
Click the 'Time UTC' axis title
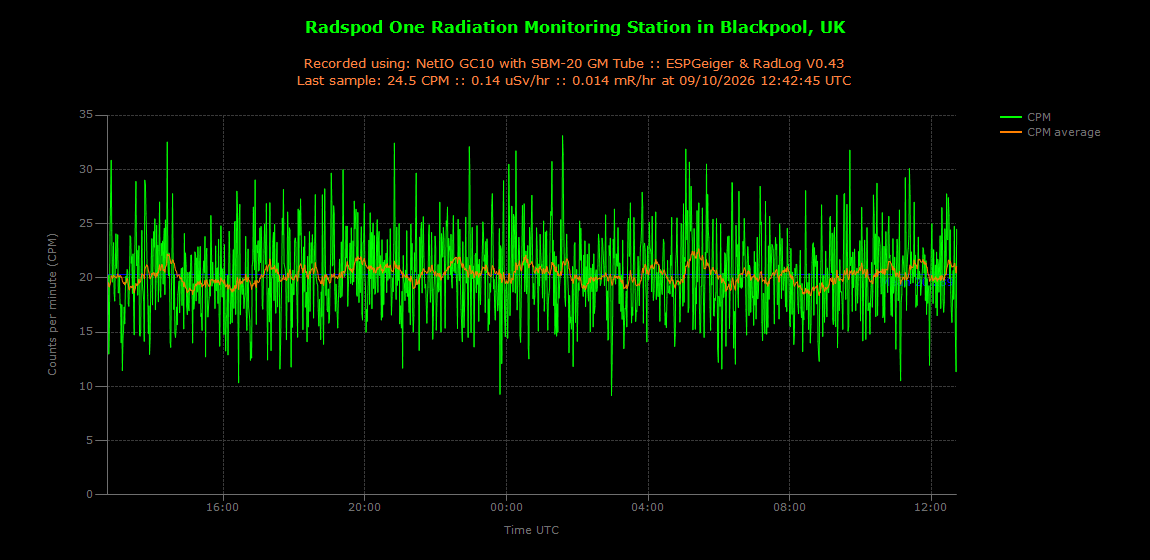point(531,529)
